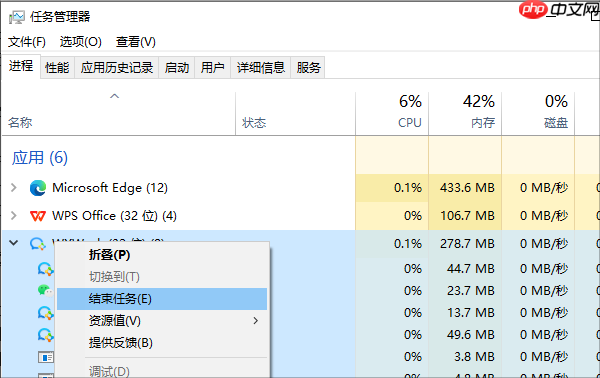
Task: Open the 文件(F) menu
Action: (27, 42)
